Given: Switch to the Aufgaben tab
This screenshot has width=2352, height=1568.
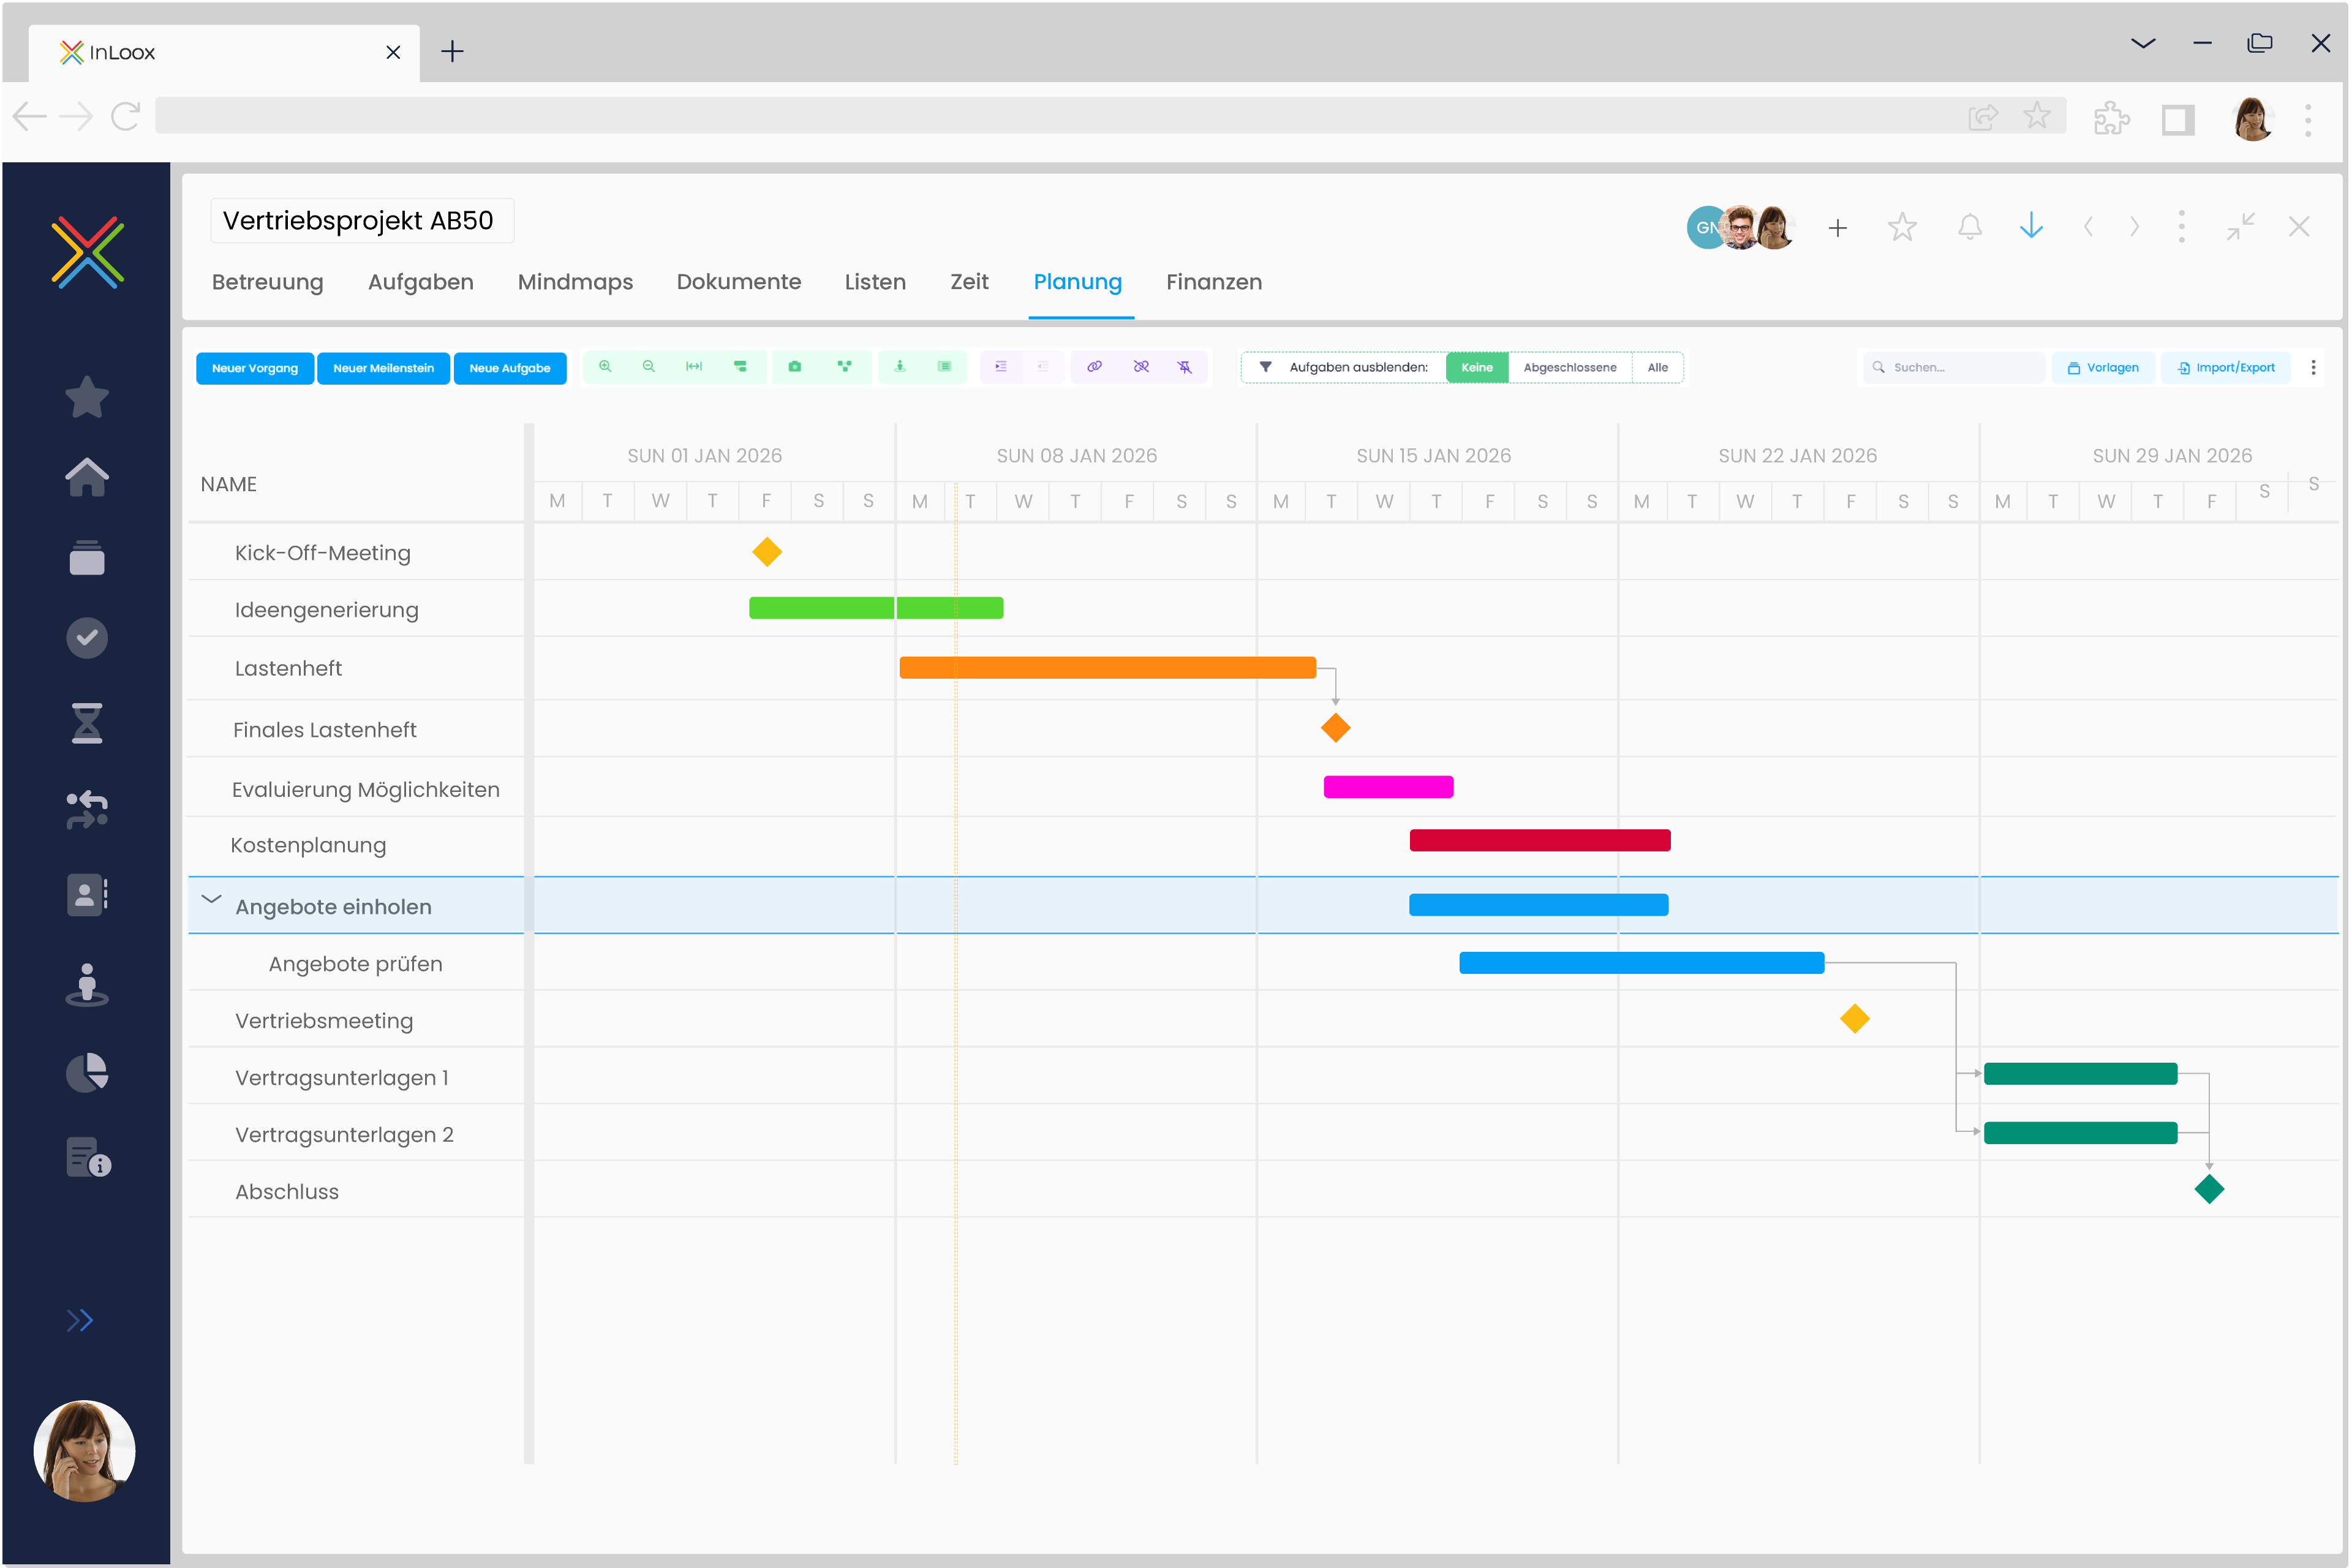Looking at the screenshot, I should [x=421, y=282].
